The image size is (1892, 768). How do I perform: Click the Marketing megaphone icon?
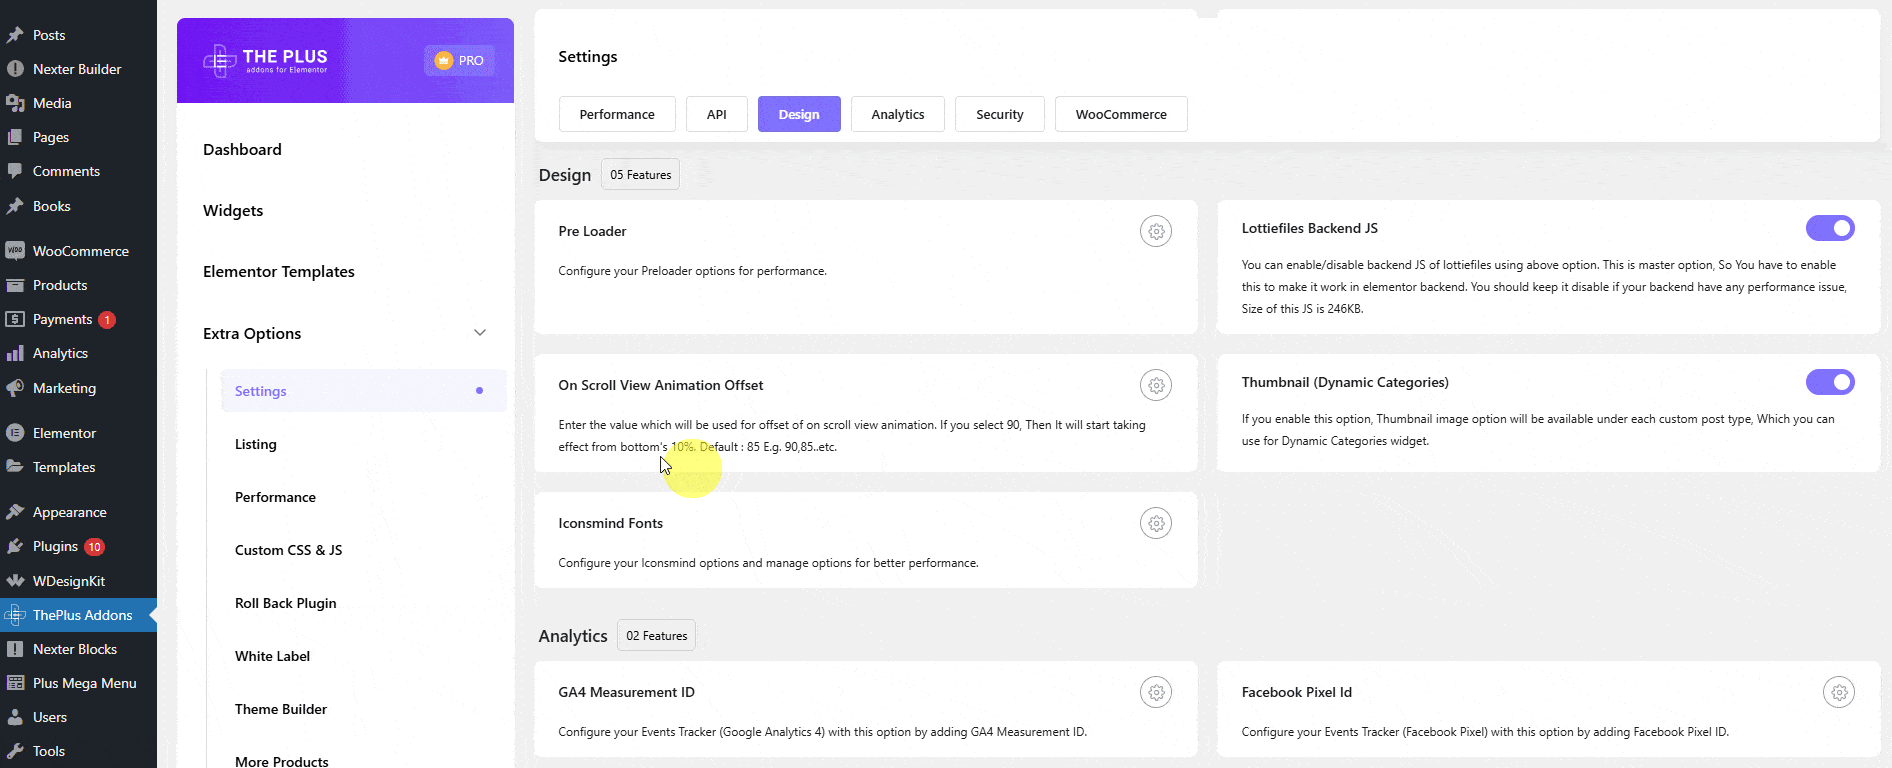click(x=15, y=388)
